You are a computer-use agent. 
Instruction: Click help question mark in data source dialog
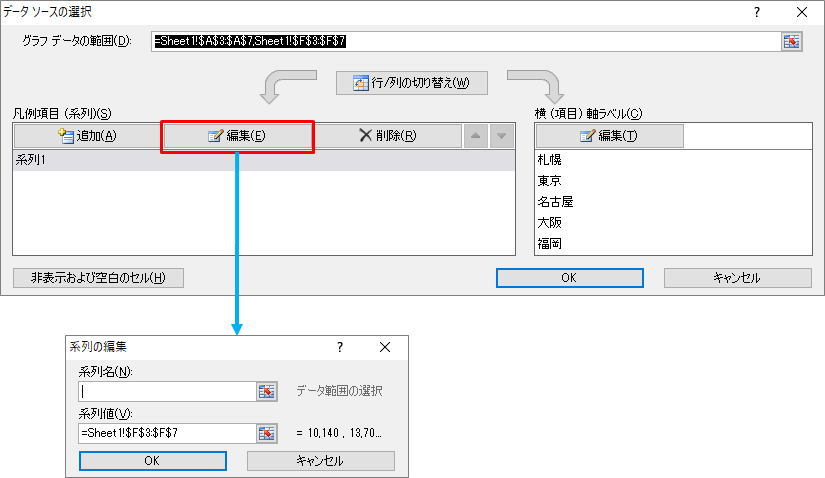click(756, 12)
